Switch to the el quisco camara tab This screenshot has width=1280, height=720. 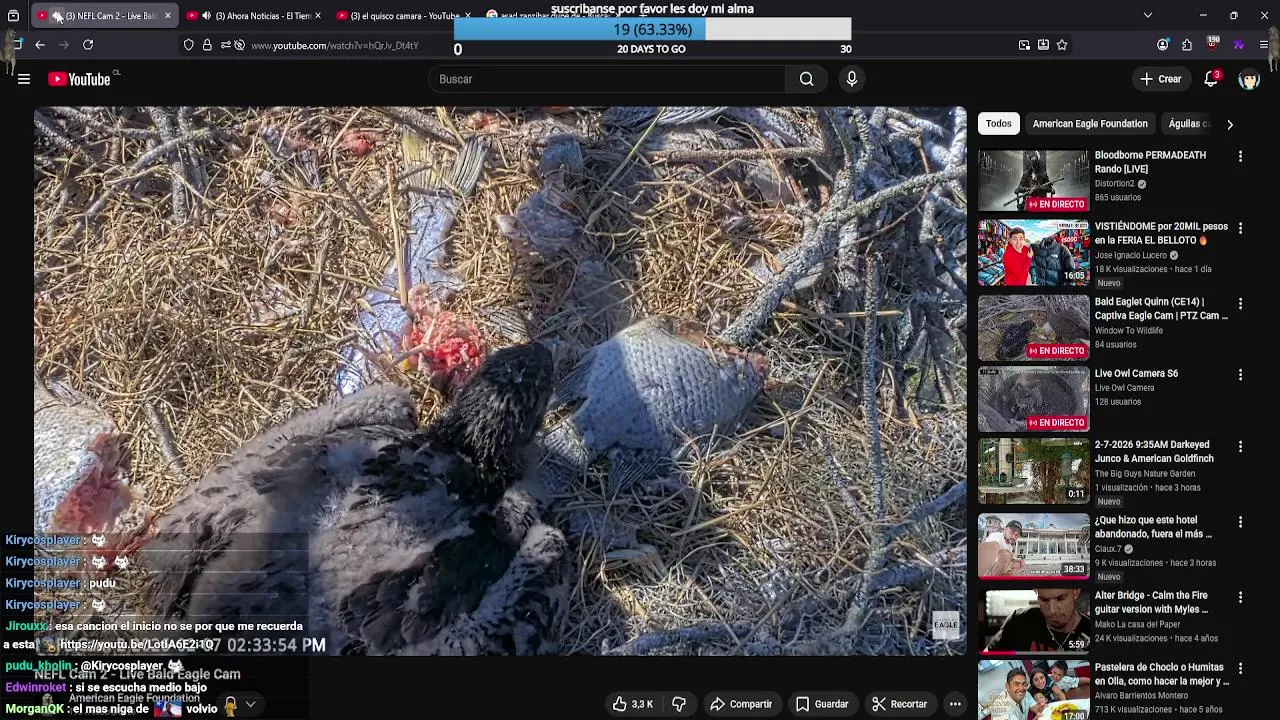(x=405, y=16)
